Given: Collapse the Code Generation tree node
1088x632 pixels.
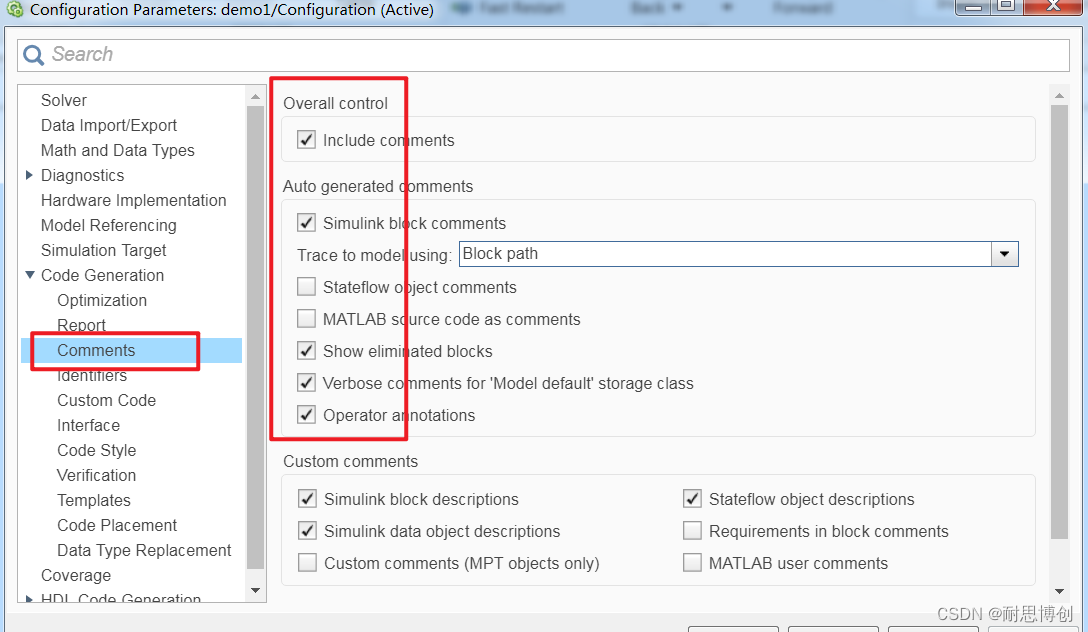Looking at the screenshot, I should point(29,275).
